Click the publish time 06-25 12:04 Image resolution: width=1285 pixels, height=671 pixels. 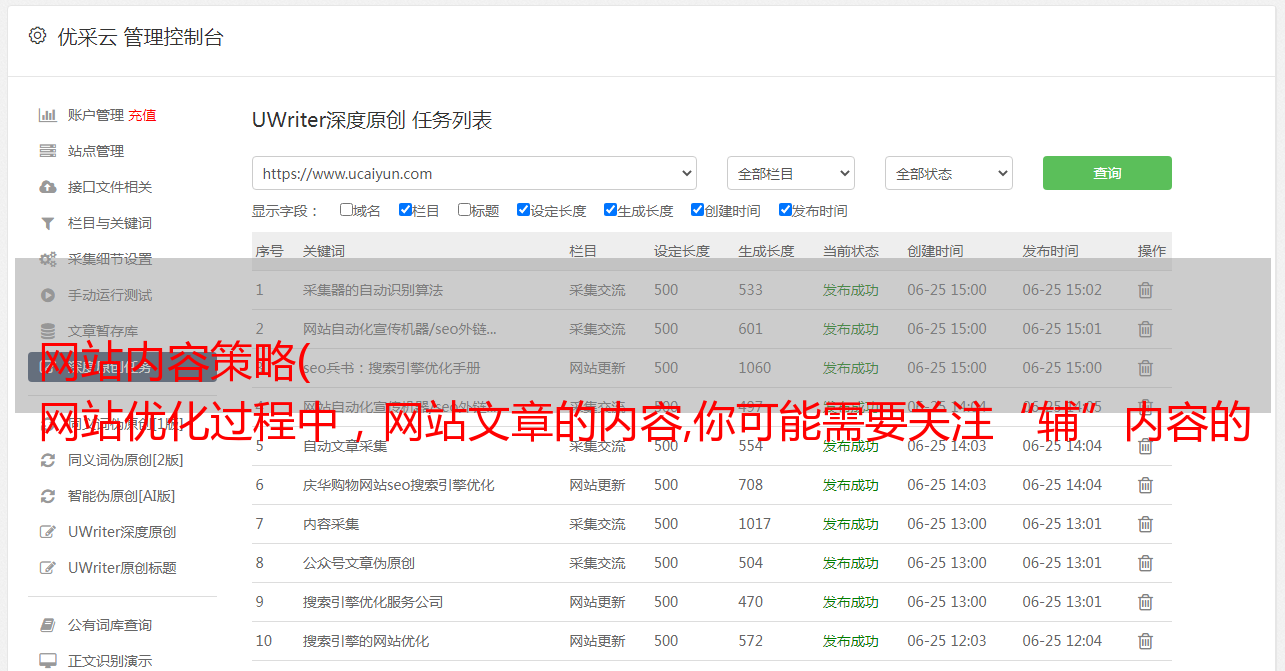point(1062,641)
